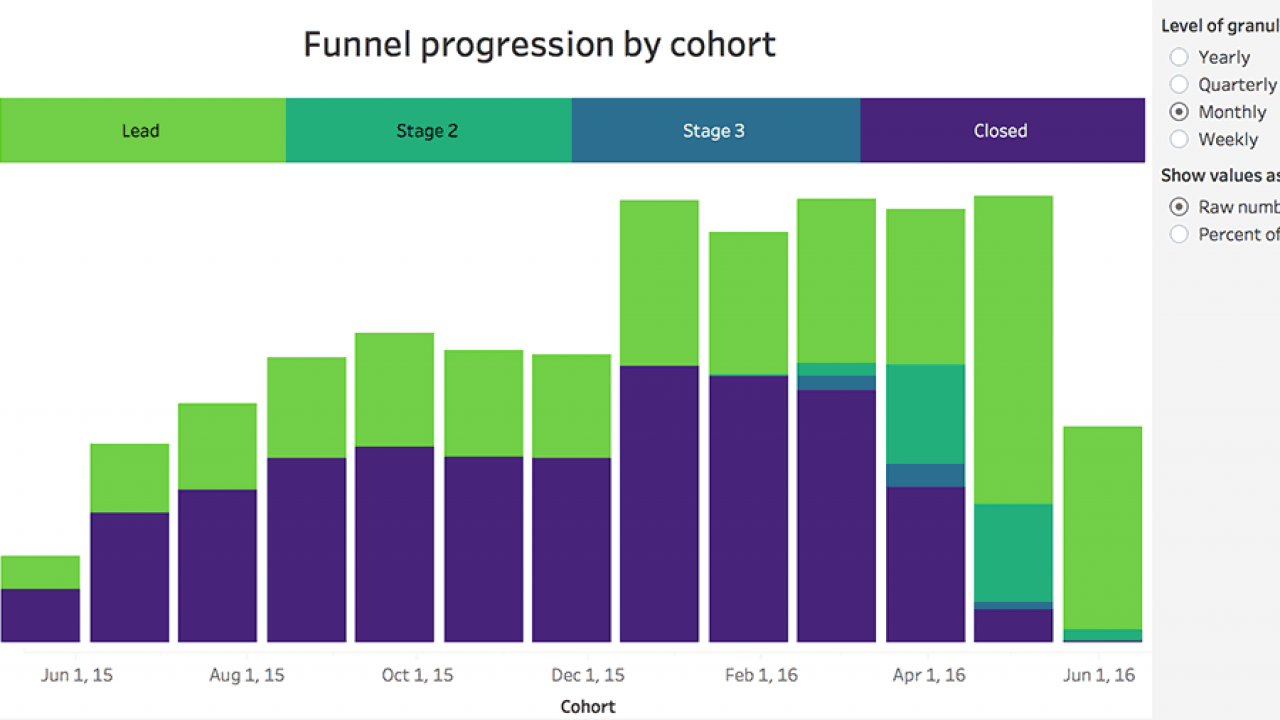Image resolution: width=1280 pixels, height=720 pixels.
Task: Click the Funnel progression by cohort title
Action: [538, 44]
